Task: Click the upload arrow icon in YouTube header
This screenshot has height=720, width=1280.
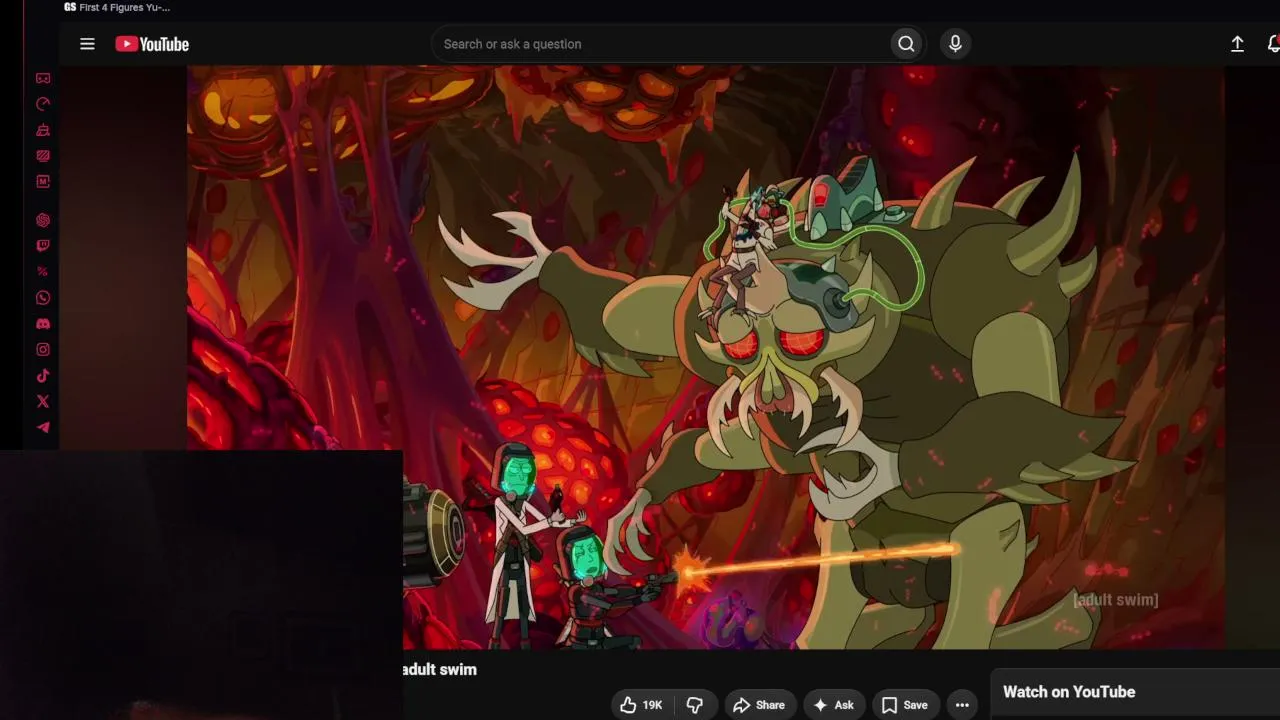Action: (1237, 44)
